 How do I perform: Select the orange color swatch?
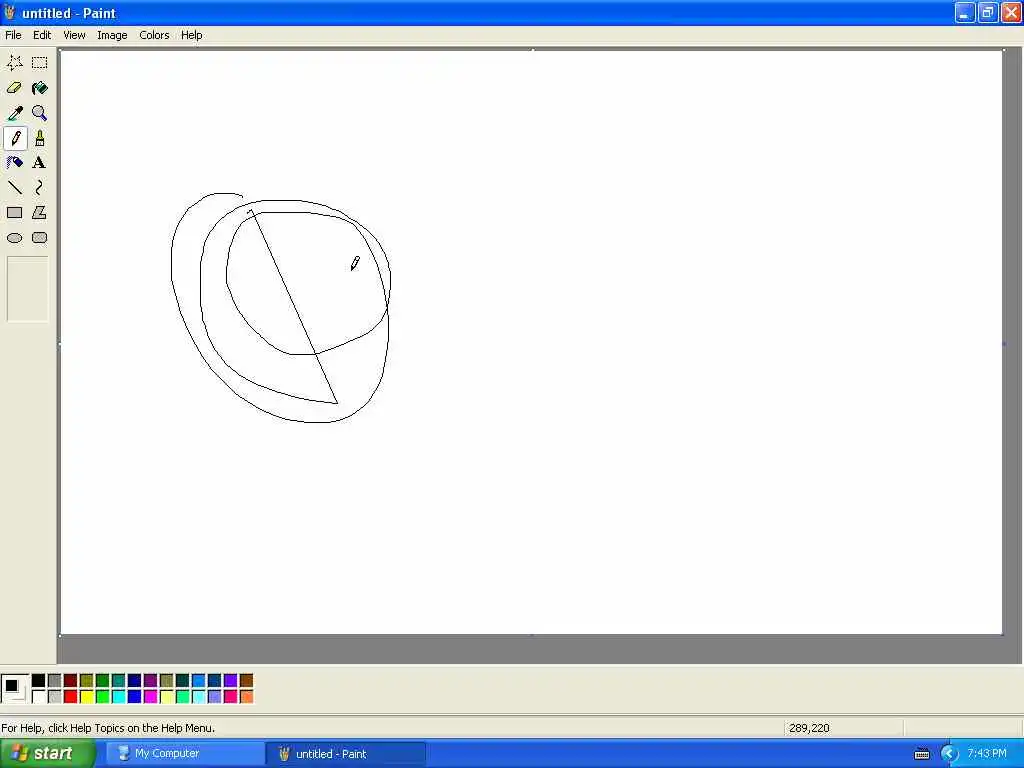pos(246,697)
